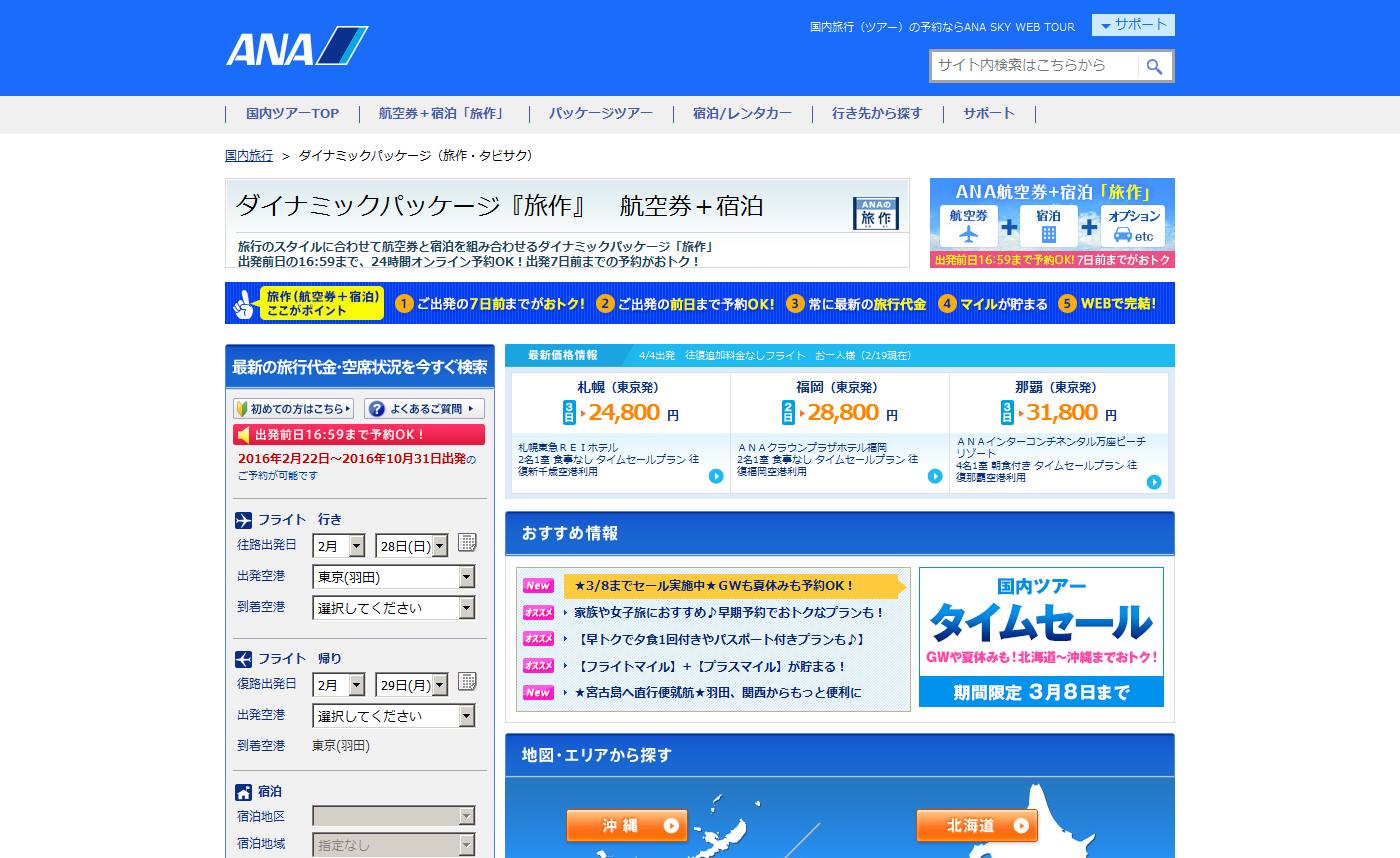Click the car option icon in 旅作 banner
Image resolution: width=1400 pixels, height=858 pixels.
pyautogui.click(x=1123, y=235)
